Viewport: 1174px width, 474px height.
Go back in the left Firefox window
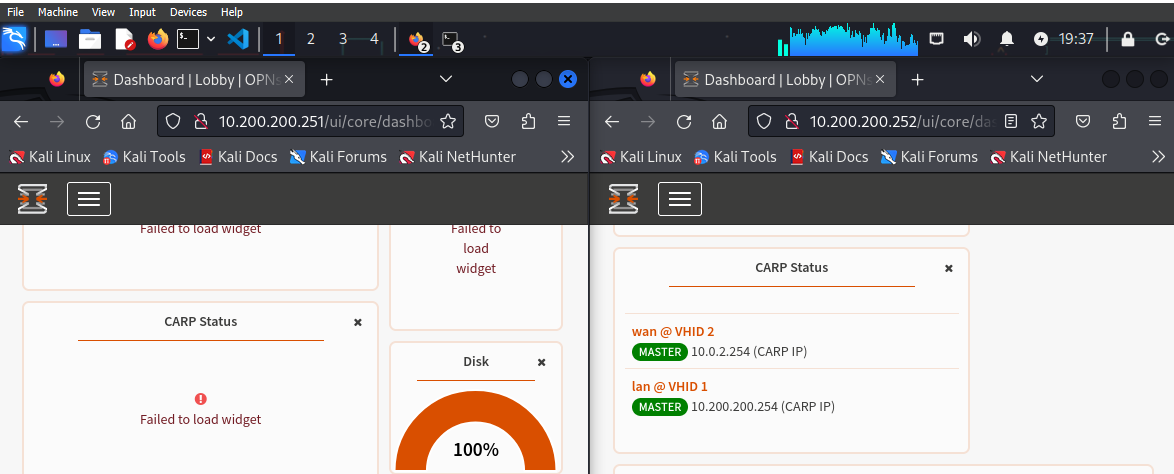click(x=21, y=121)
